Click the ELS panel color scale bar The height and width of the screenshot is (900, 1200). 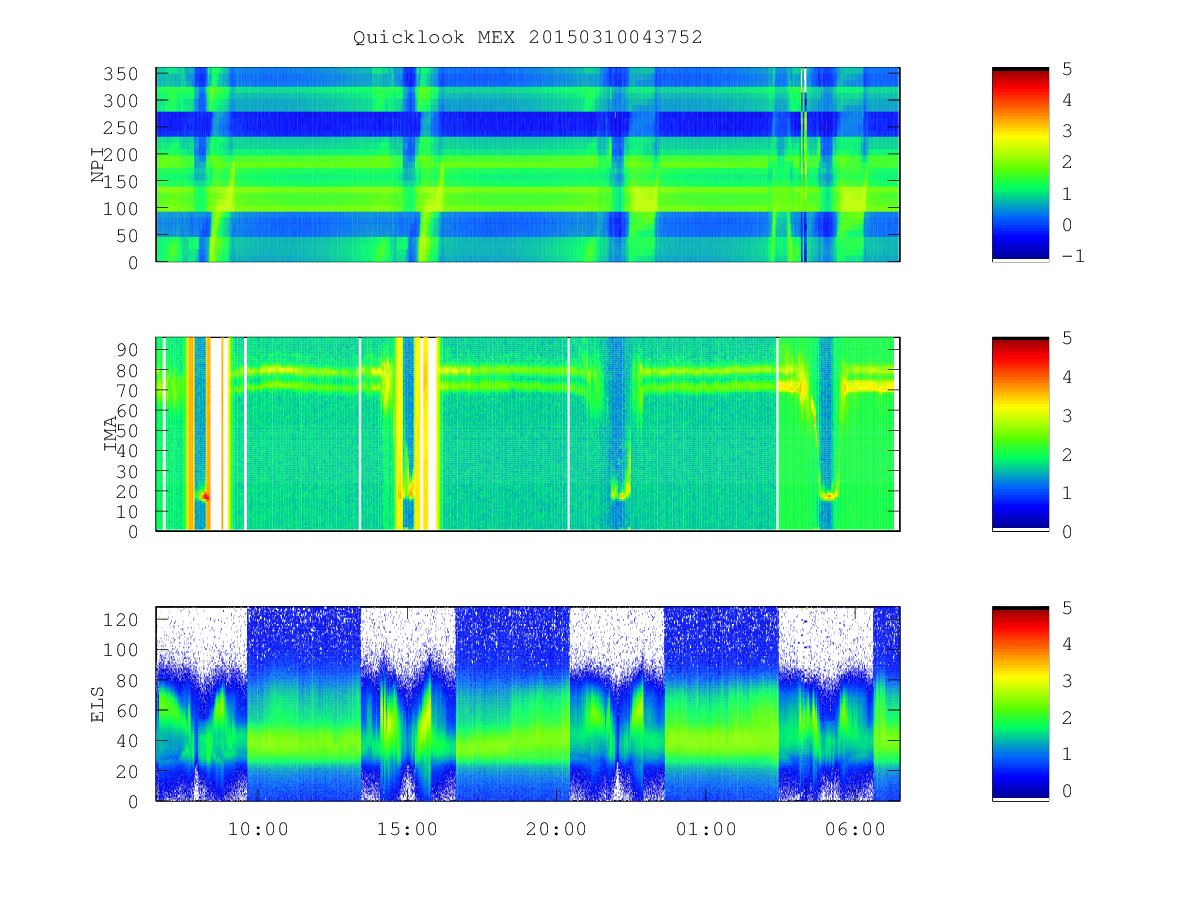point(1020,704)
